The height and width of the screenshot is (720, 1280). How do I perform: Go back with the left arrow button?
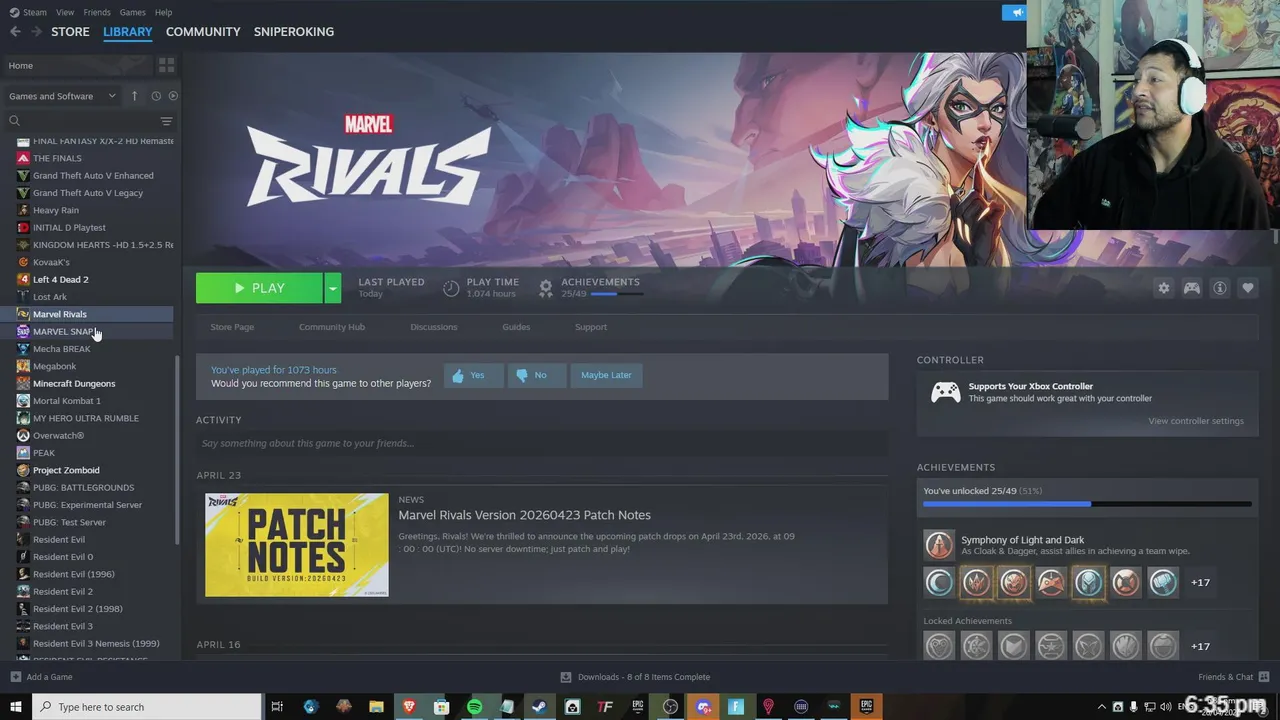(x=15, y=32)
